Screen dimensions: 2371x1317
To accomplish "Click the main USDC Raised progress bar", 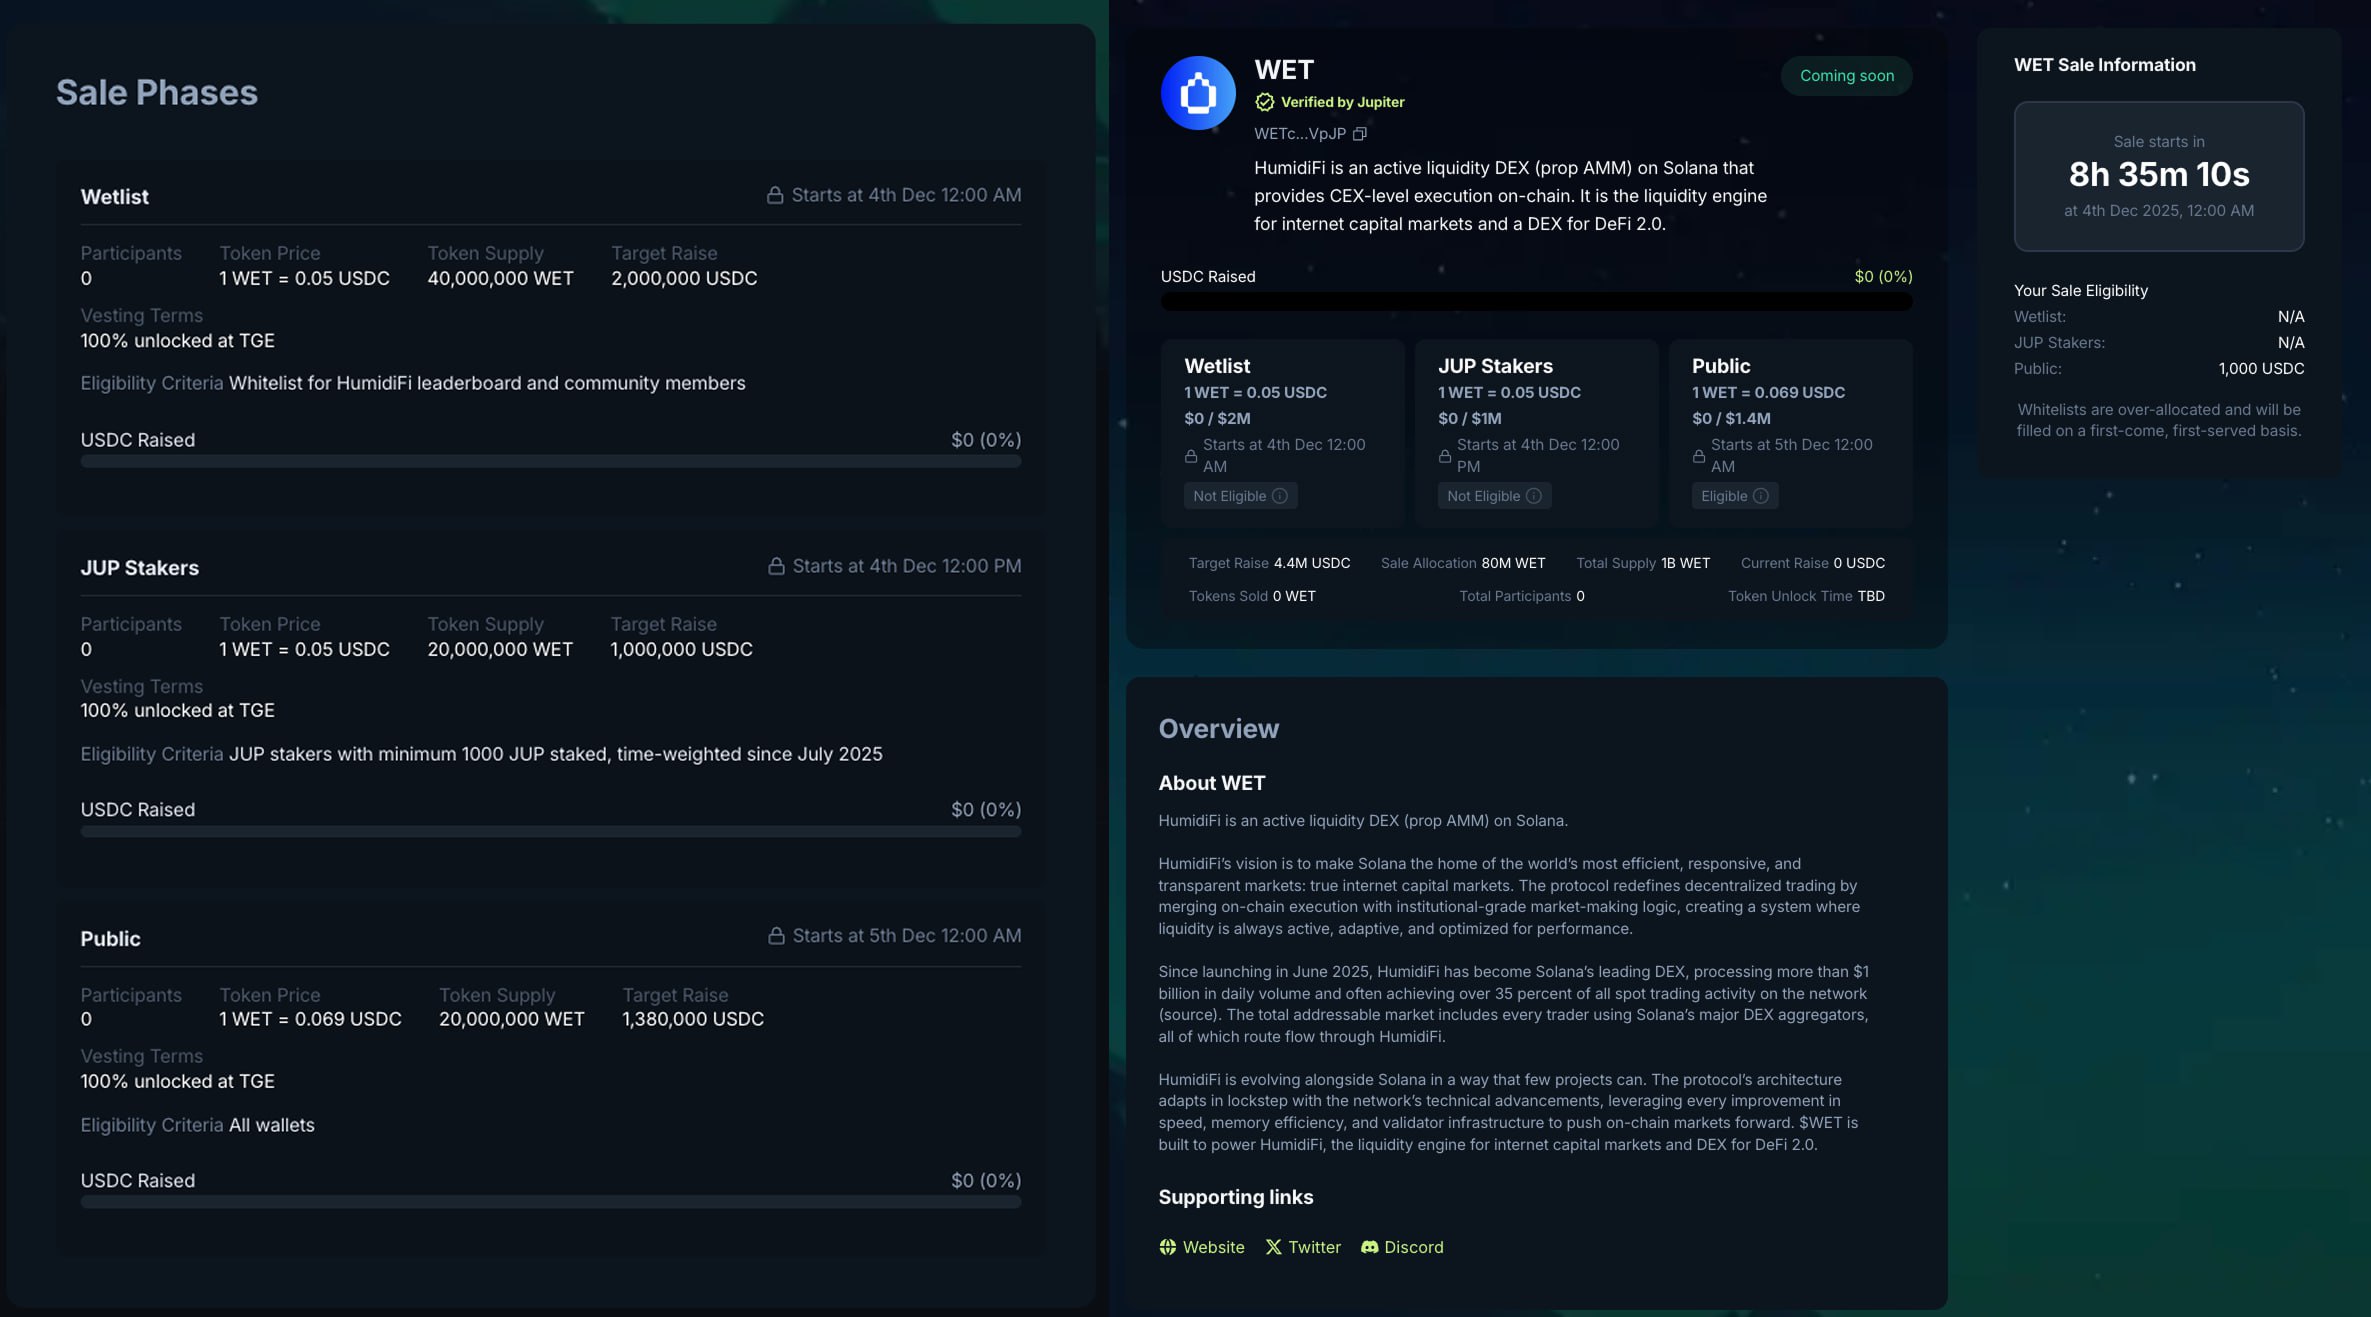I will (x=1536, y=301).
